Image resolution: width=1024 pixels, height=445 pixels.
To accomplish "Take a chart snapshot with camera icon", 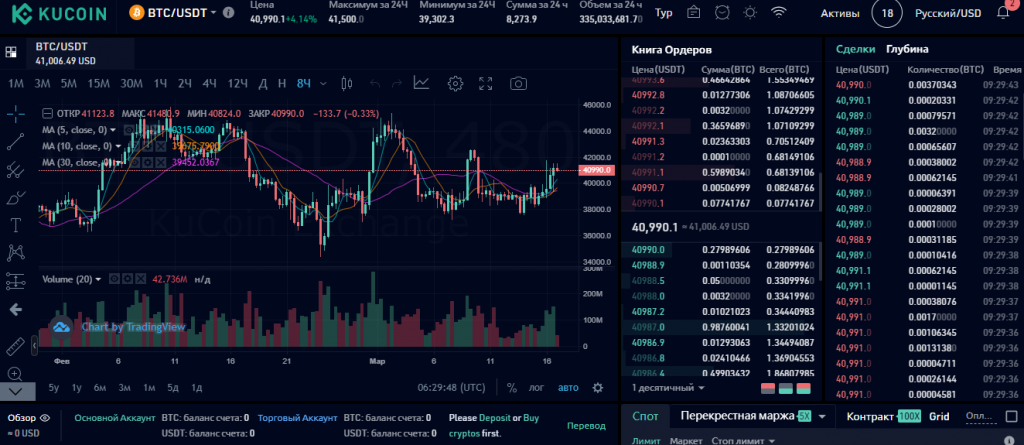I will click(x=518, y=83).
